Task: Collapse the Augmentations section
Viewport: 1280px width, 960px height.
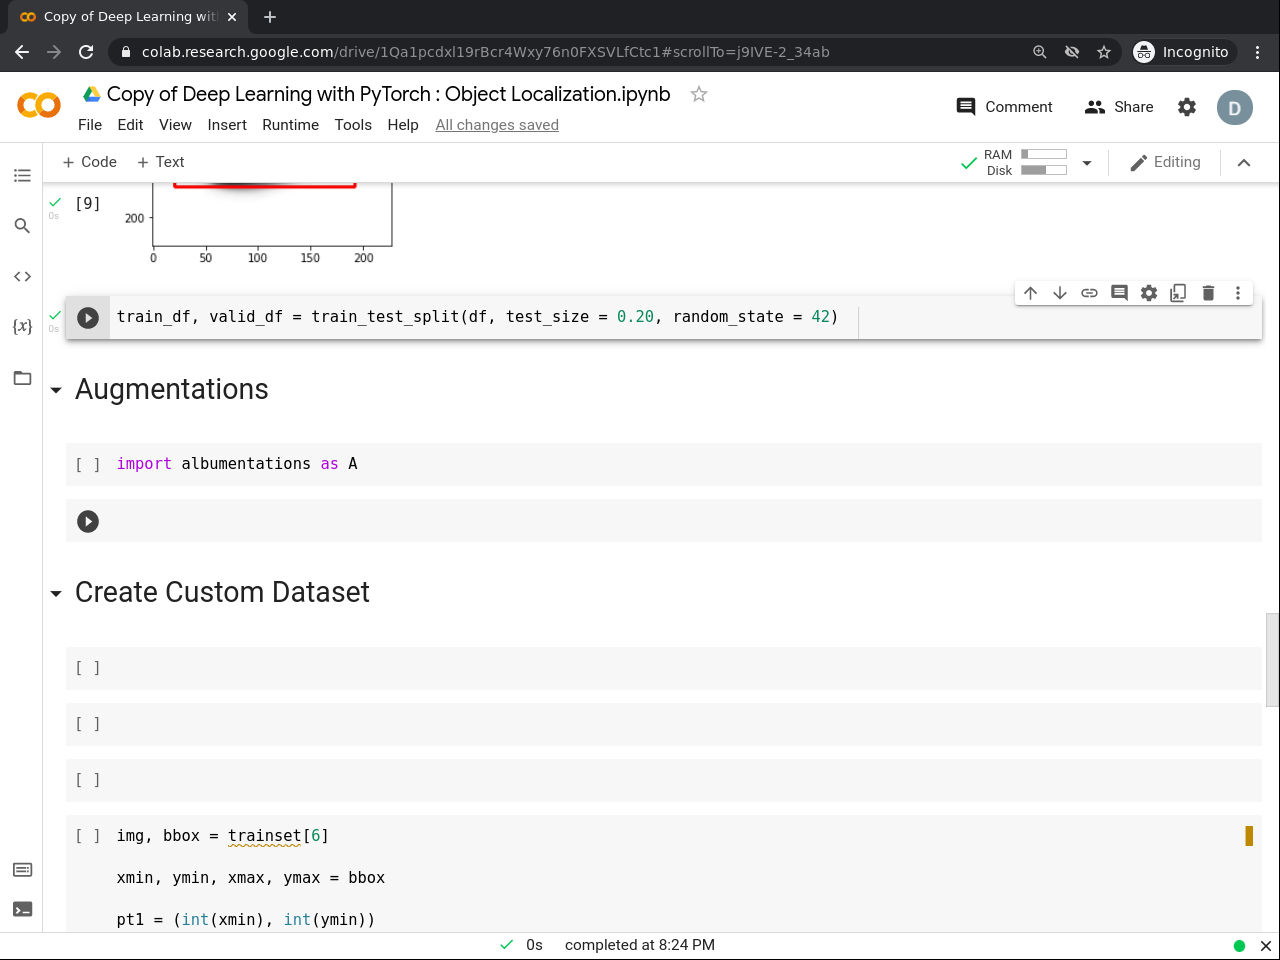Action: coord(56,390)
